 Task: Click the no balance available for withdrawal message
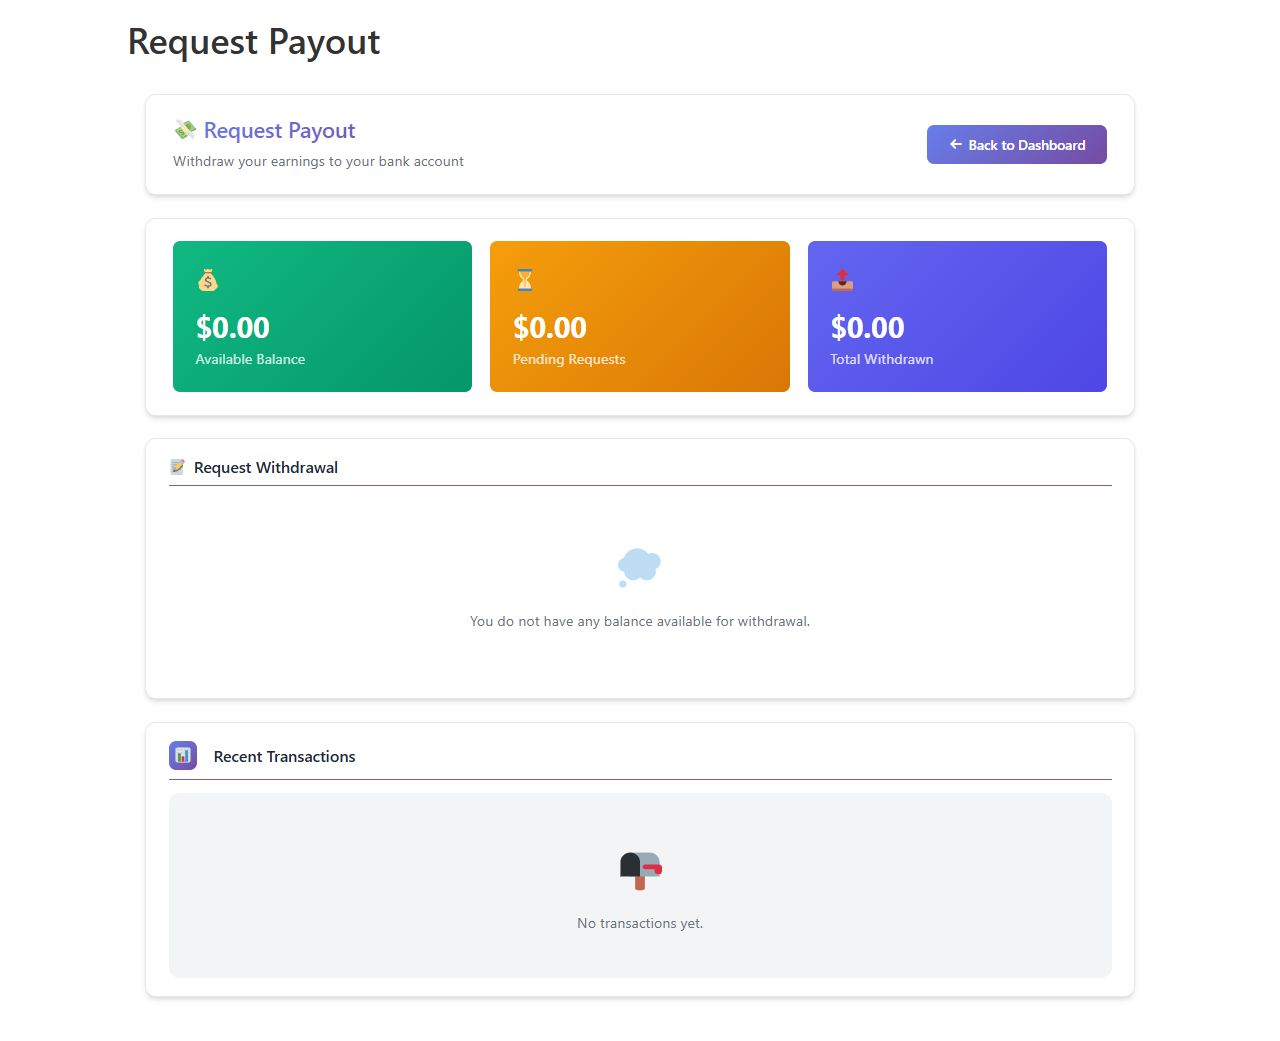640,622
